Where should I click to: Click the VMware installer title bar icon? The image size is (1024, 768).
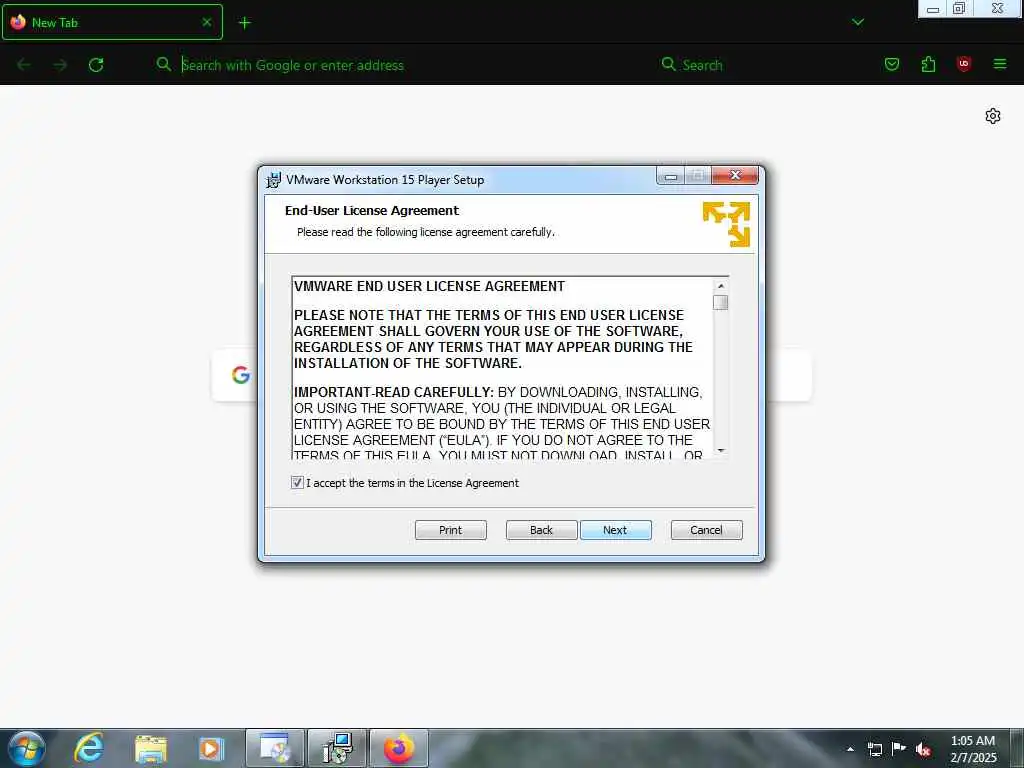pyautogui.click(x=274, y=180)
